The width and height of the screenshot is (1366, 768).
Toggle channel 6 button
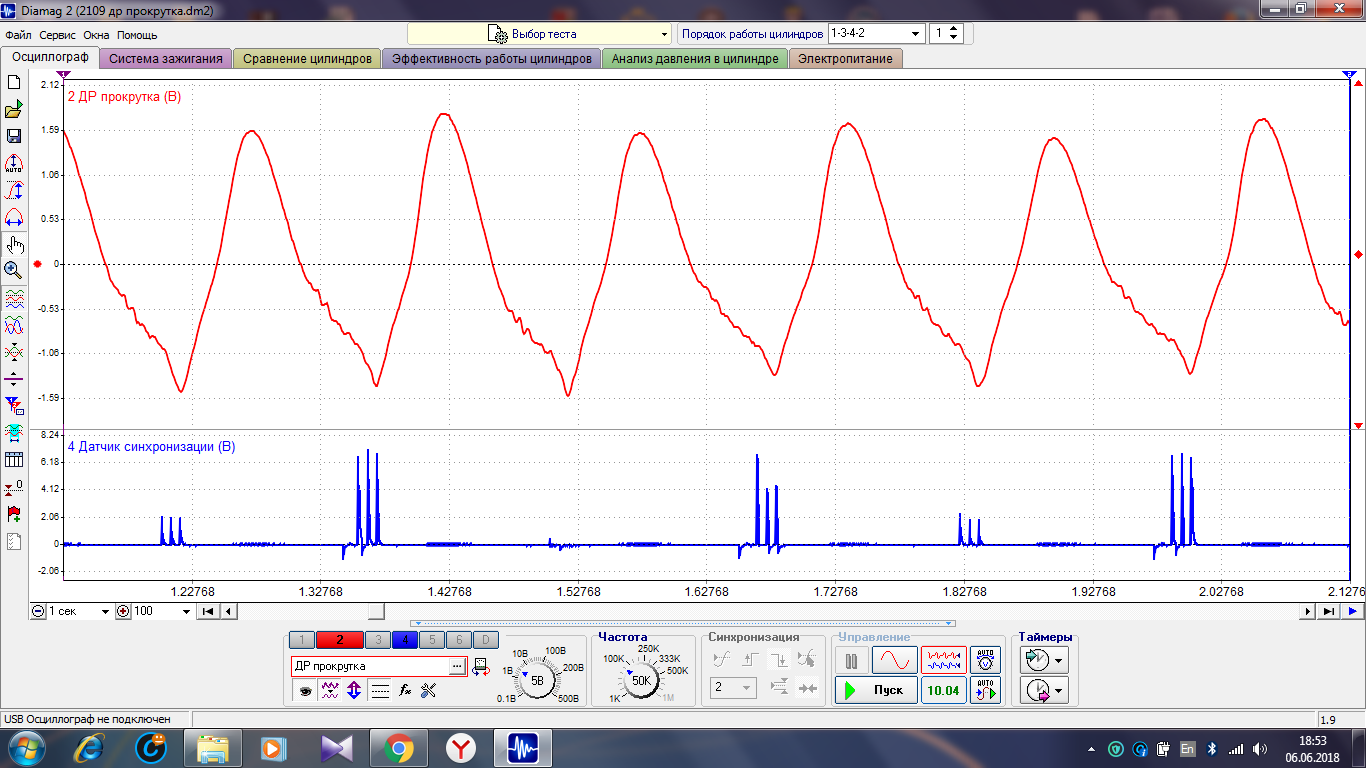point(458,640)
